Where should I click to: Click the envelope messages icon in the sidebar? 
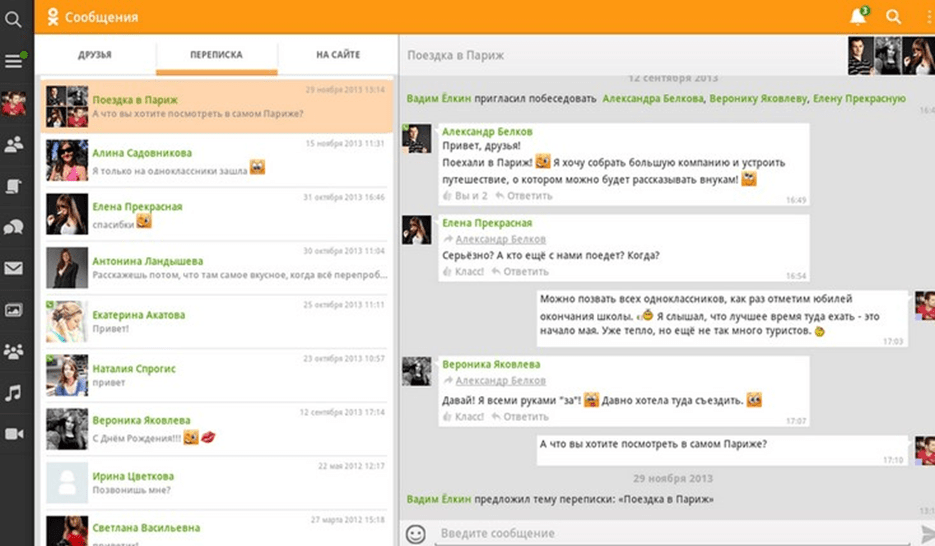point(14,268)
